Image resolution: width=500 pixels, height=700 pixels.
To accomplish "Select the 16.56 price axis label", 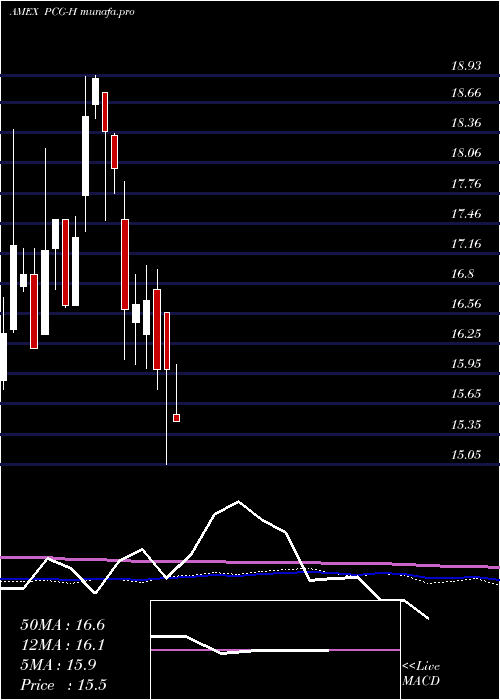I will click(x=466, y=304).
